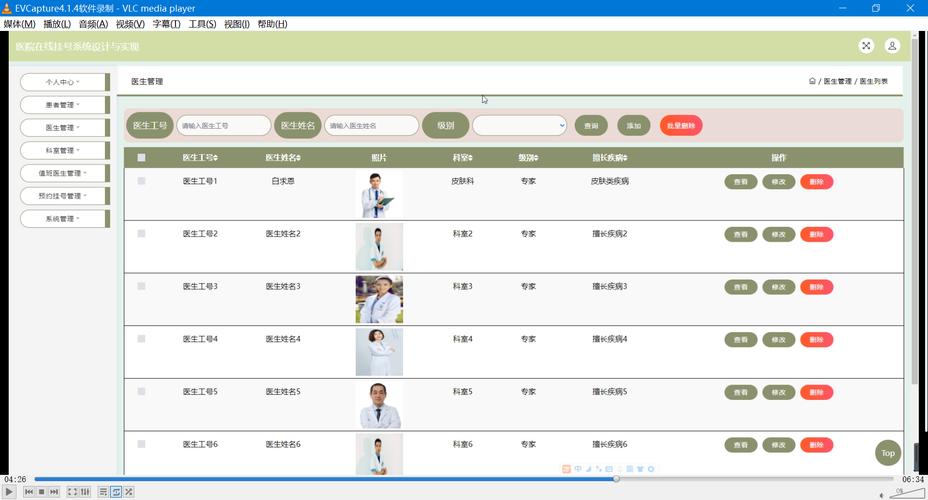Open the 媒体(M) menu

pos(20,24)
